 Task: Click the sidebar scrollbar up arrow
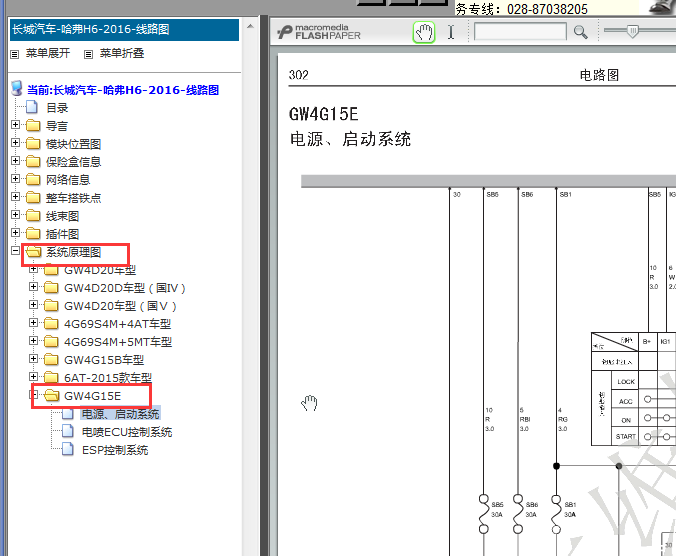pyautogui.click(x=250, y=26)
